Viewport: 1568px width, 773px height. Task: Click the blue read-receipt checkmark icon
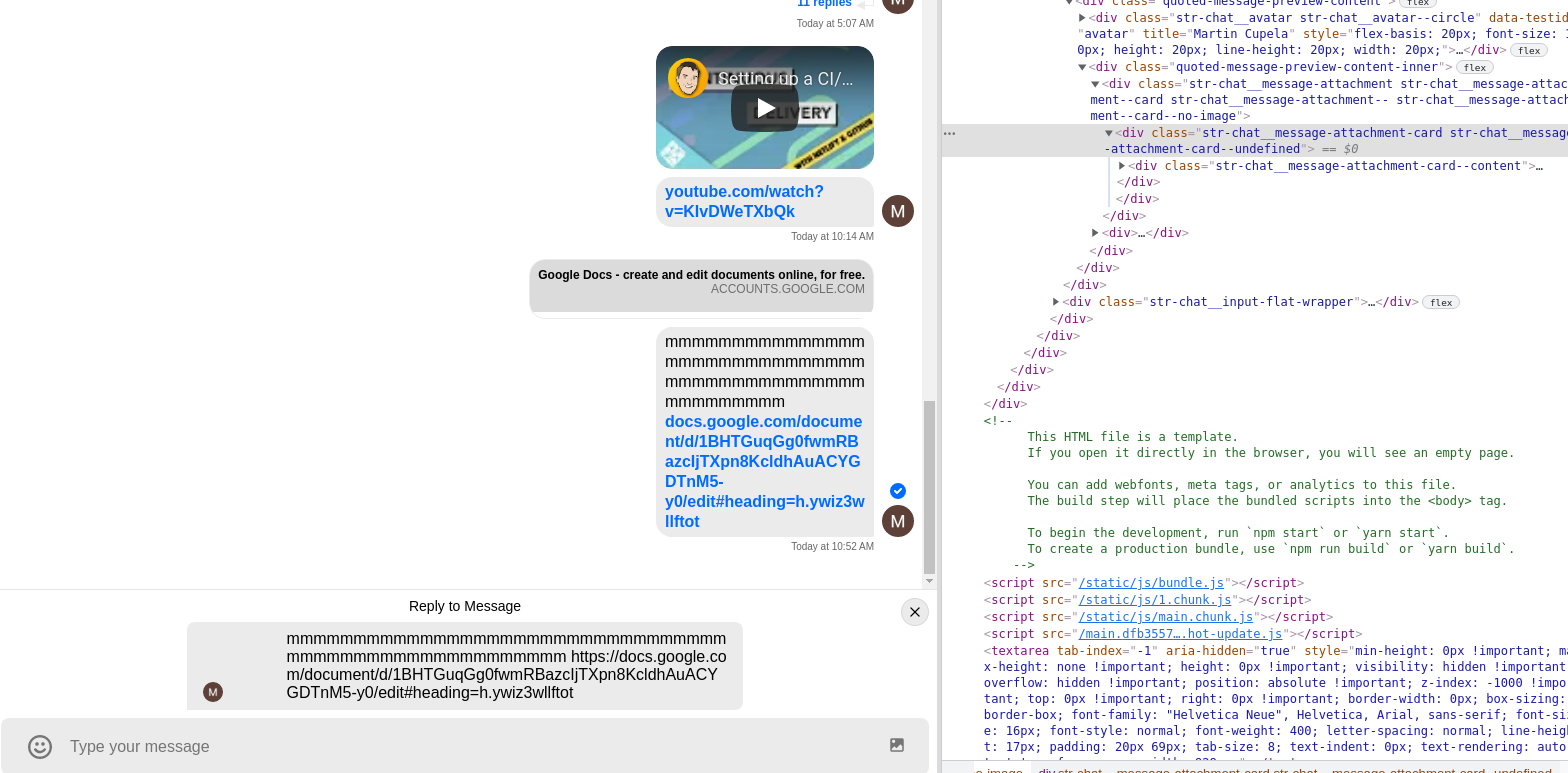pyautogui.click(x=898, y=490)
